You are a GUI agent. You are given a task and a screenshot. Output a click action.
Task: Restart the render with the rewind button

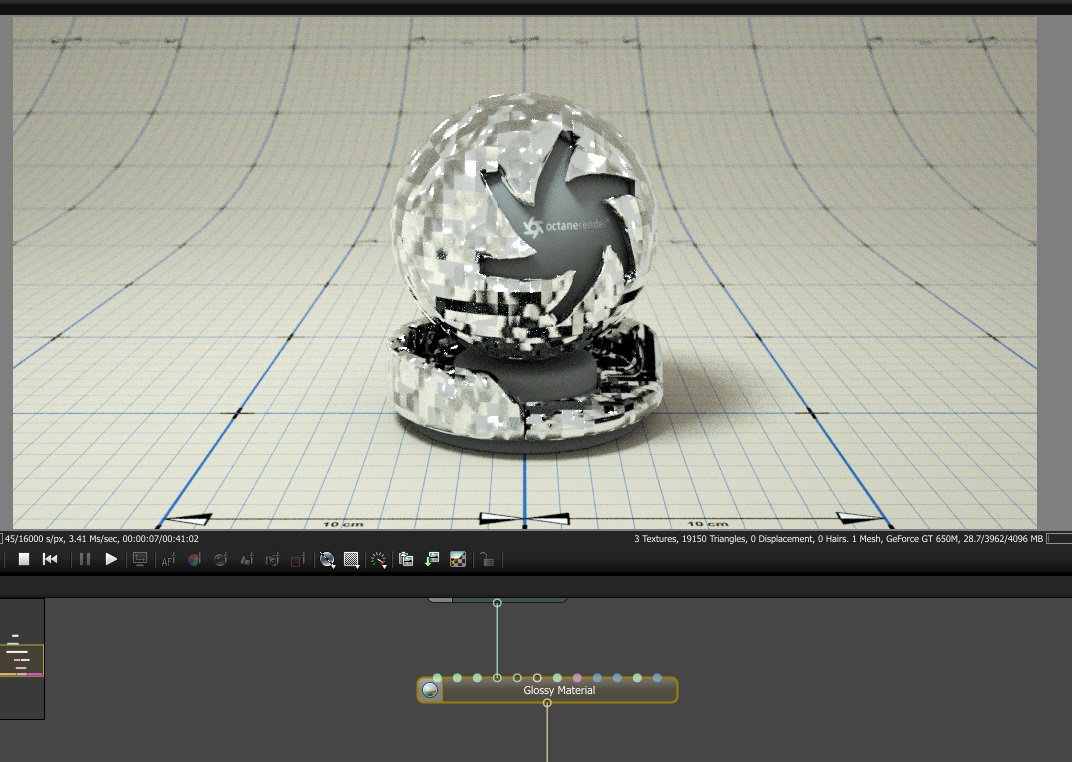(x=50, y=559)
